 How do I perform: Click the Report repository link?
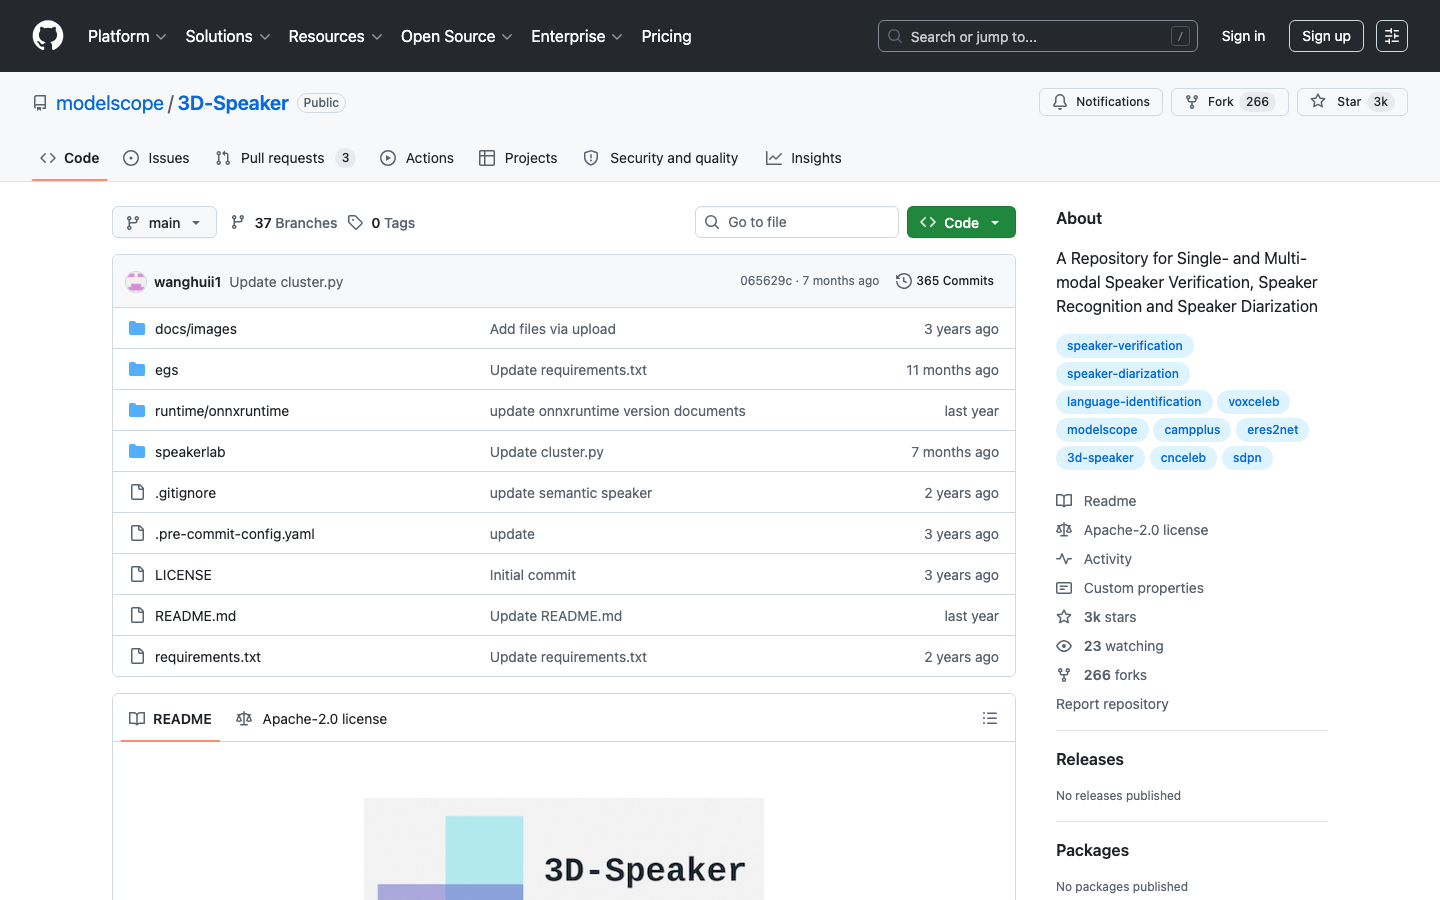pos(1112,704)
